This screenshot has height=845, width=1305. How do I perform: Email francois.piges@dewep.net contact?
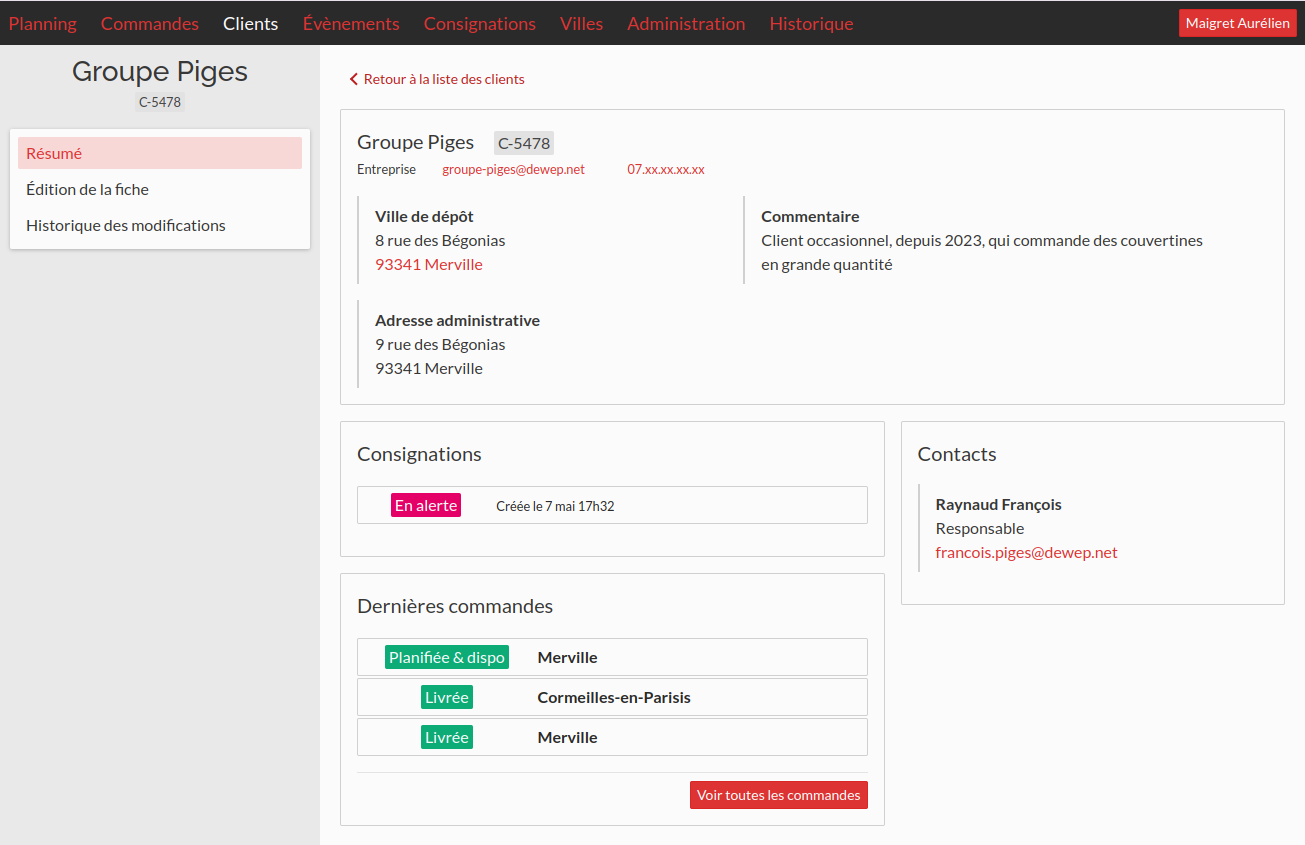(1026, 552)
